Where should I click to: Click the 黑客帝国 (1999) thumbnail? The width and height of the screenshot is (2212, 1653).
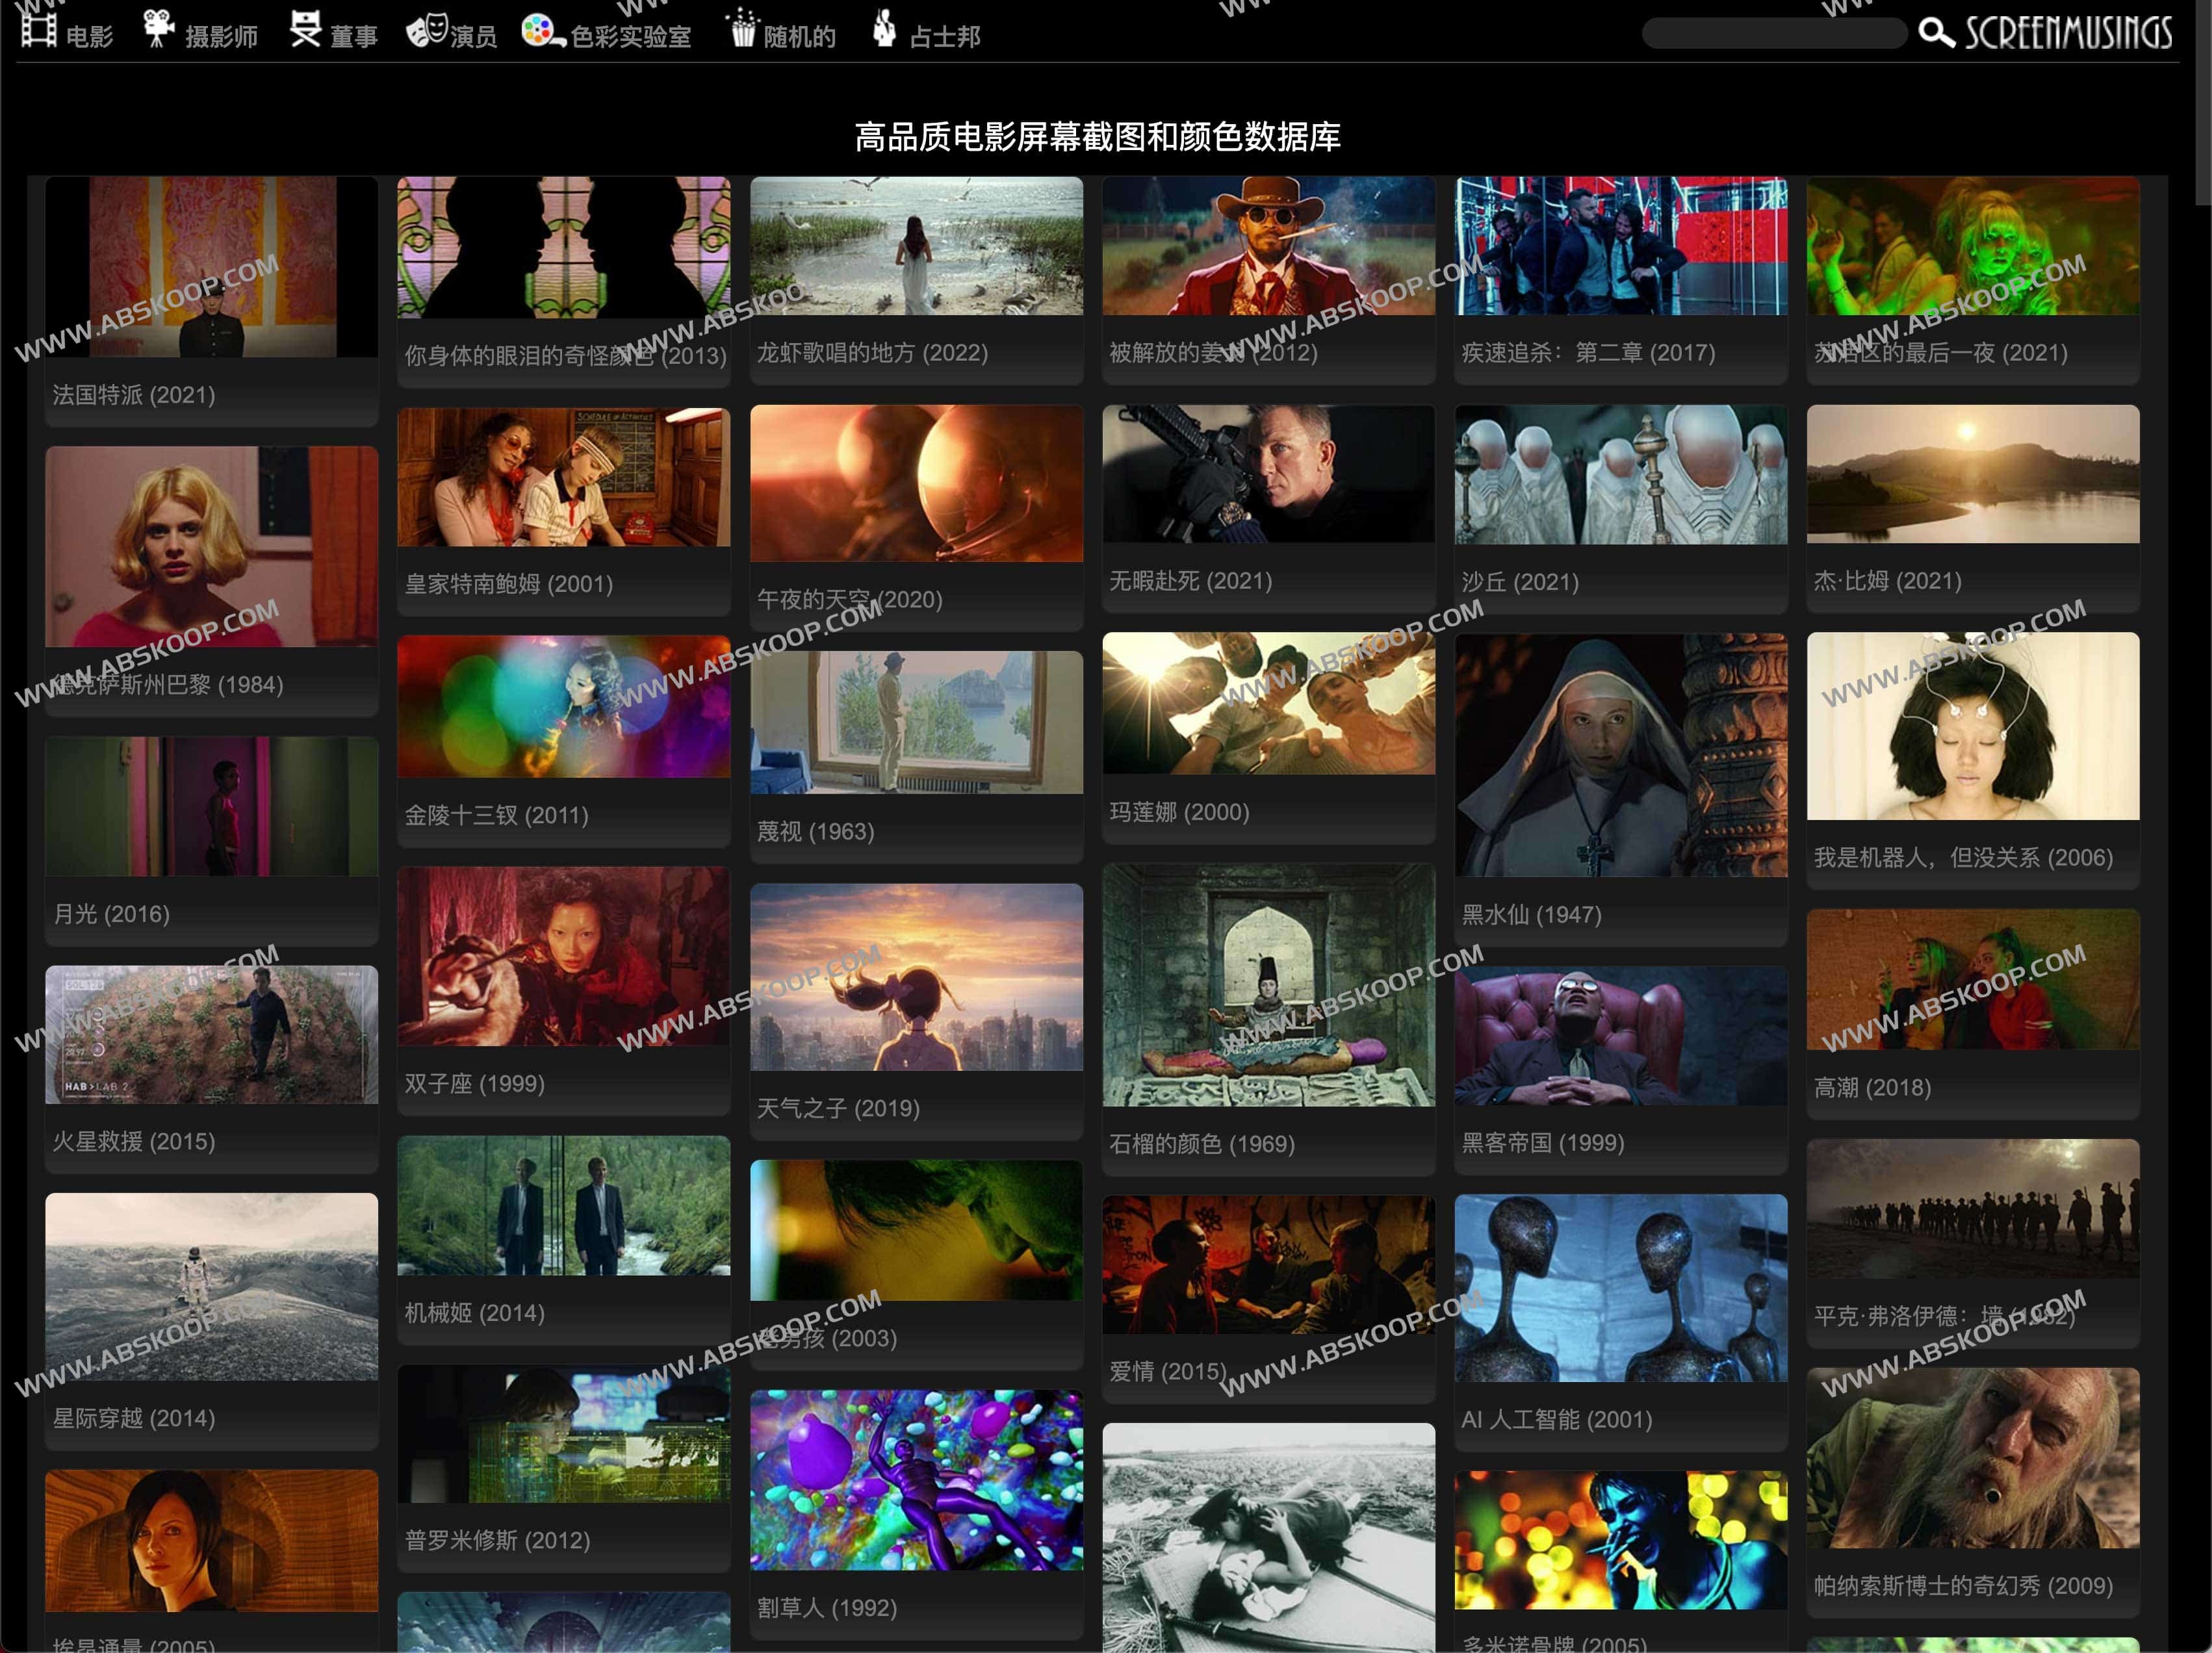tap(1620, 1035)
